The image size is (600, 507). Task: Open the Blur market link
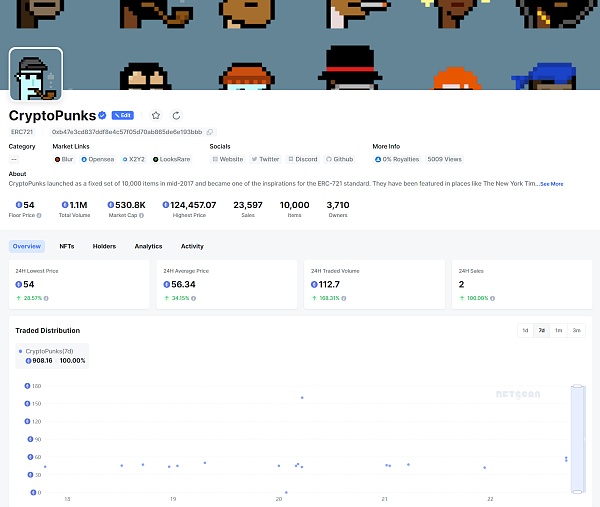coord(64,159)
